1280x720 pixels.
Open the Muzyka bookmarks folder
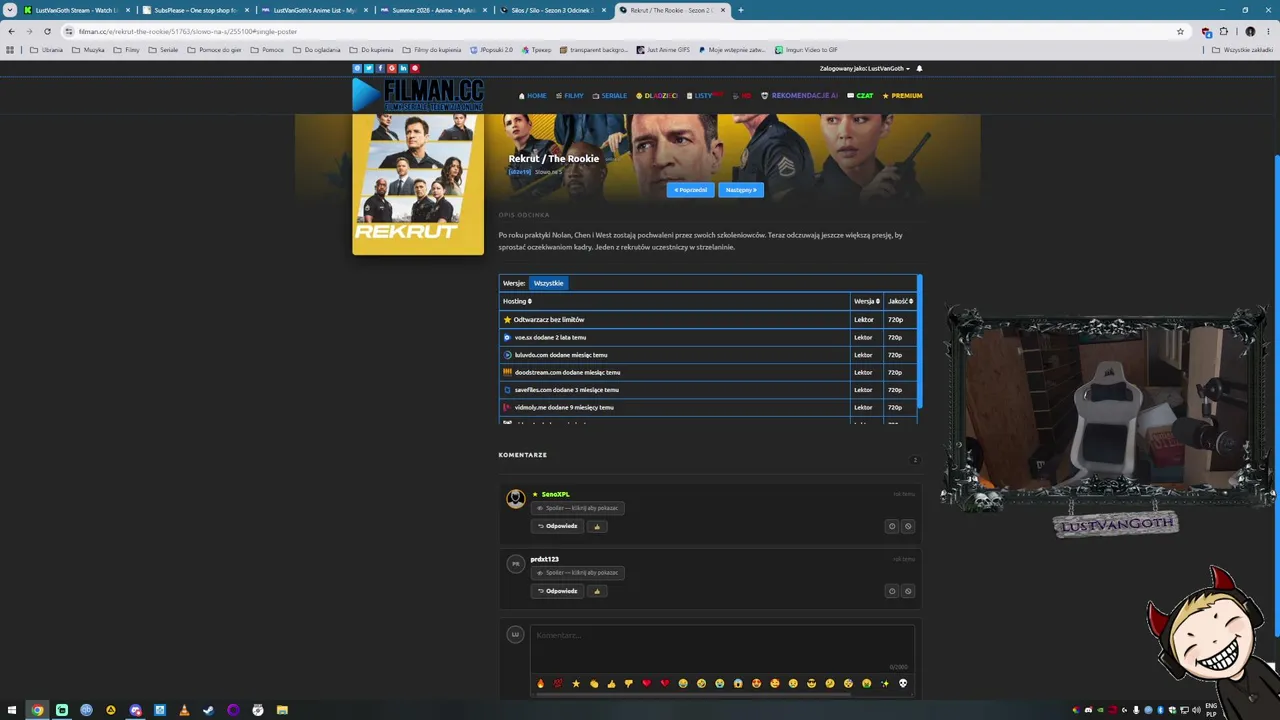click(88, 50)
